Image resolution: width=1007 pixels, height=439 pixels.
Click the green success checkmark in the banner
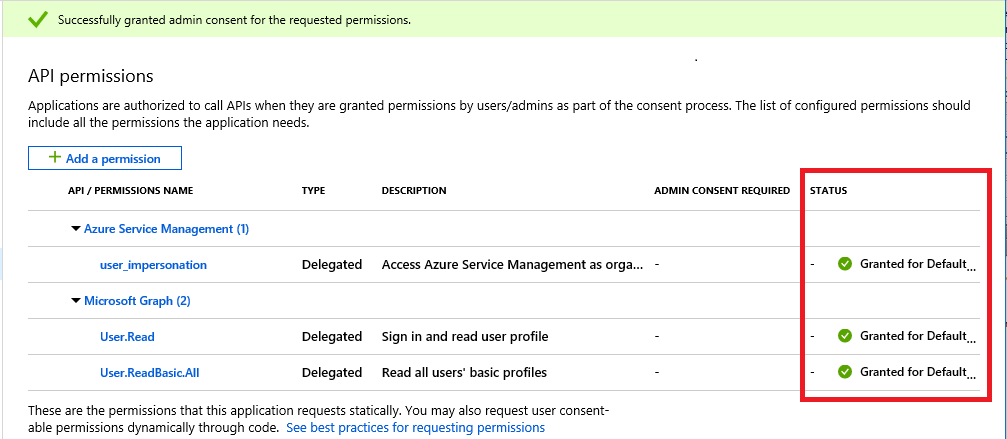37,19
